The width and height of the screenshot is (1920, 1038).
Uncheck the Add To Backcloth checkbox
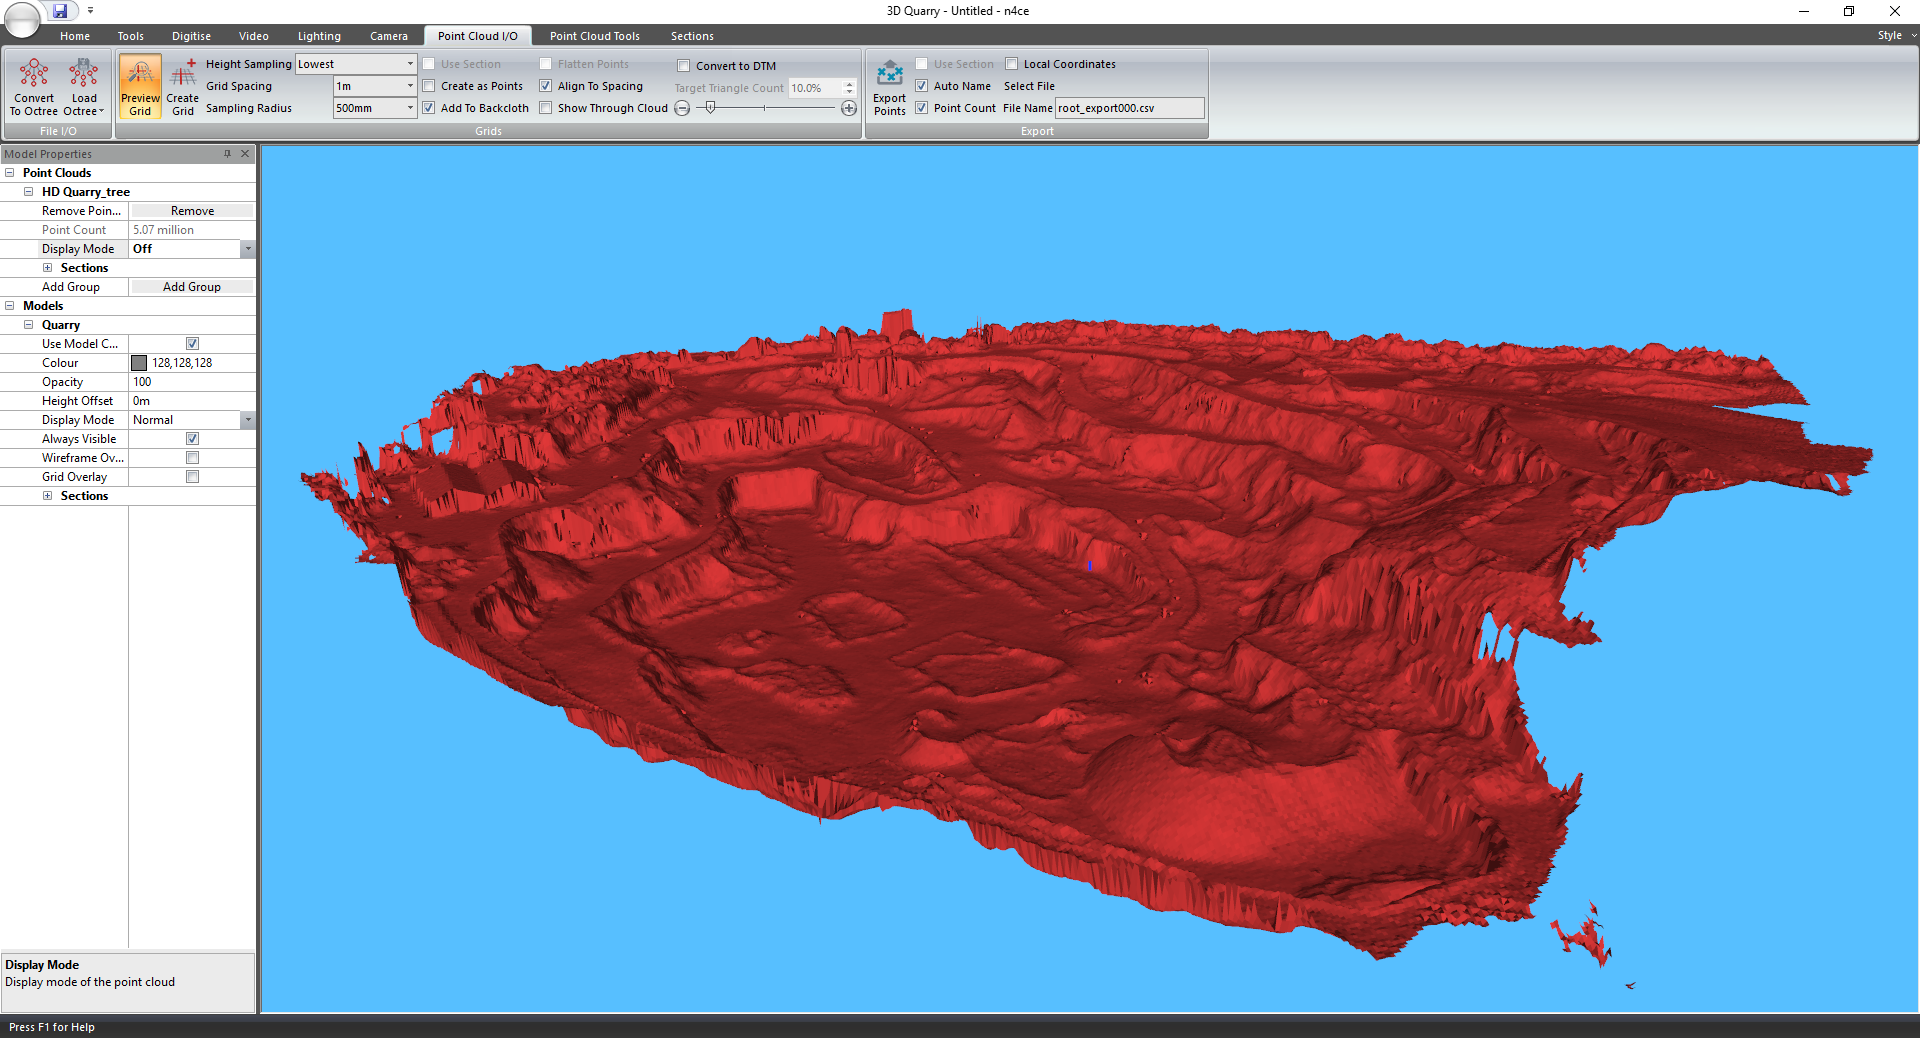(429, 108)
